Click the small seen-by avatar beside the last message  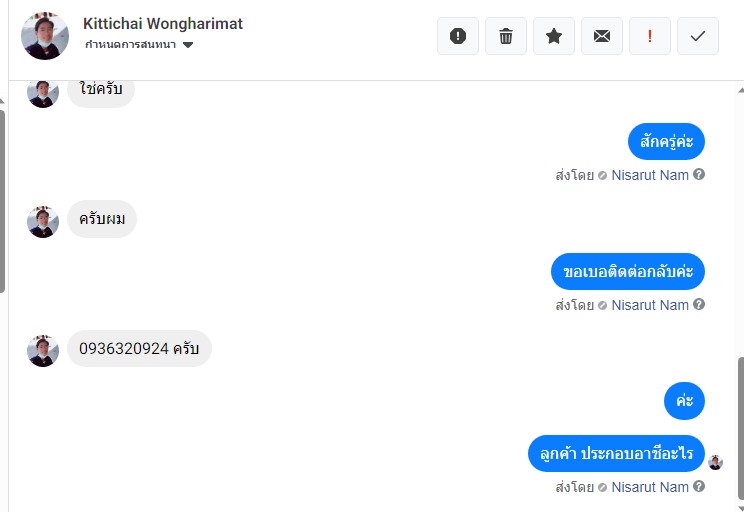click(x=715, y=462)
